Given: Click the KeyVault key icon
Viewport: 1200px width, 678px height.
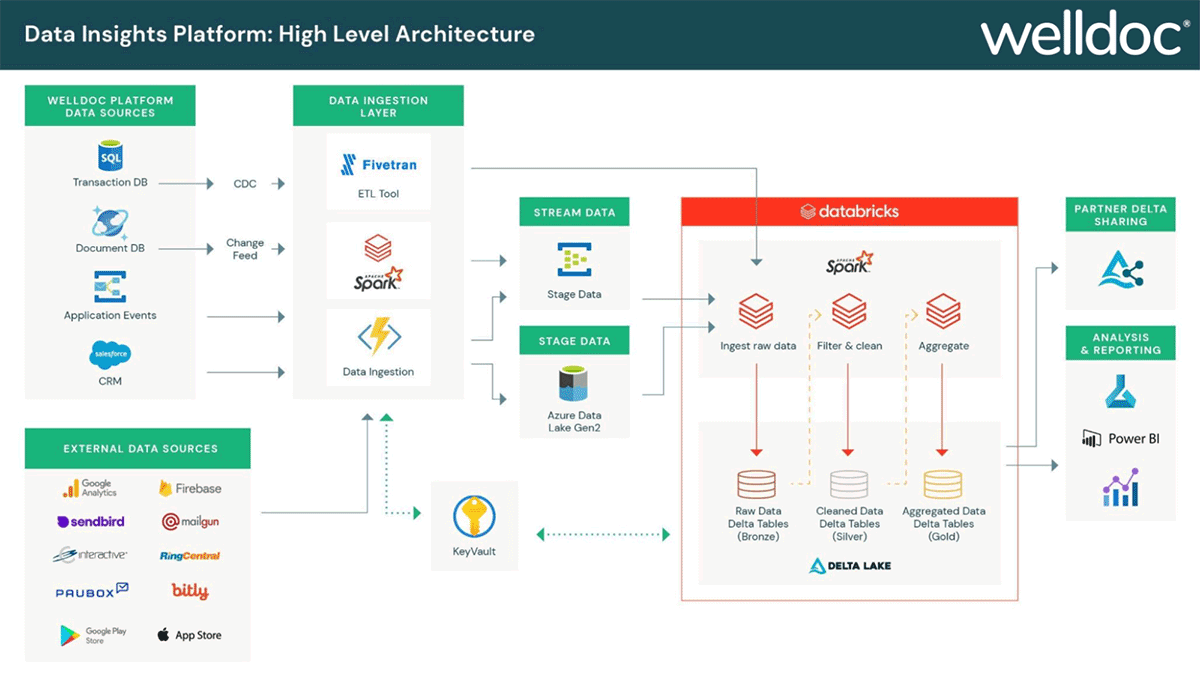Looking at the screenshot, I should (x=474, y=518).
